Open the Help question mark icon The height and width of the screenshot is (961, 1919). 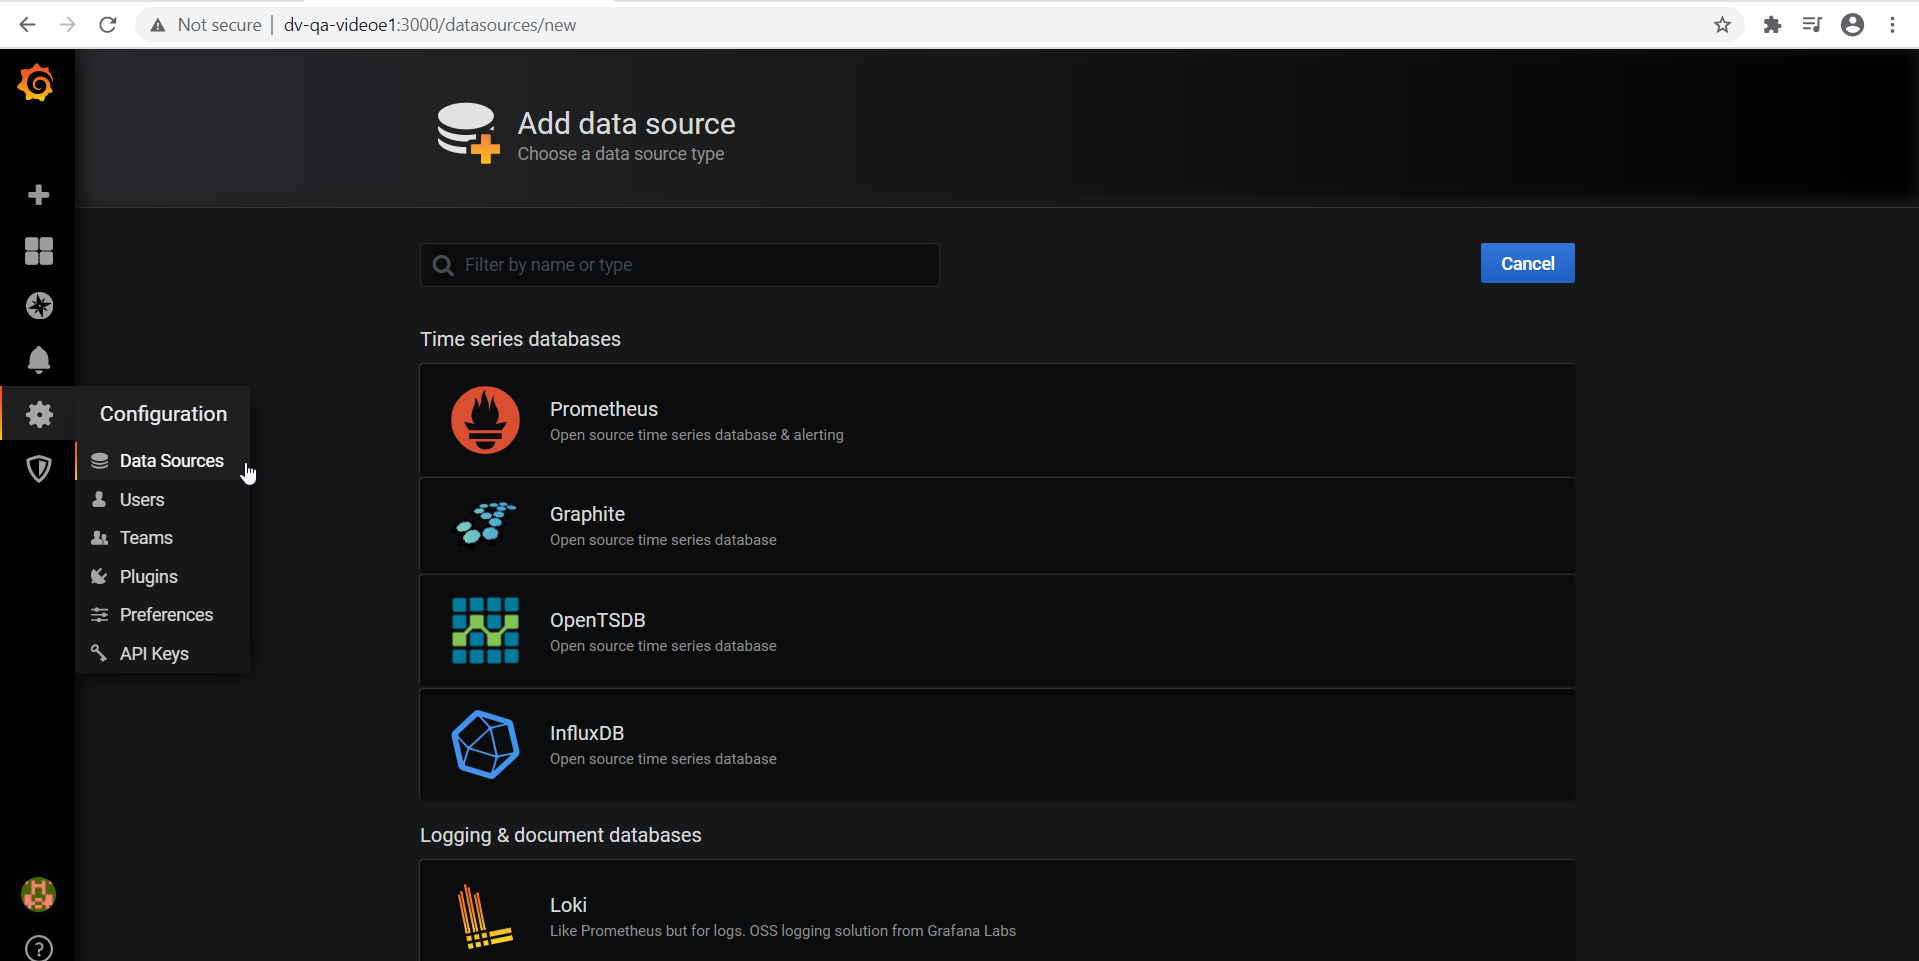click(x=39, y=948)
